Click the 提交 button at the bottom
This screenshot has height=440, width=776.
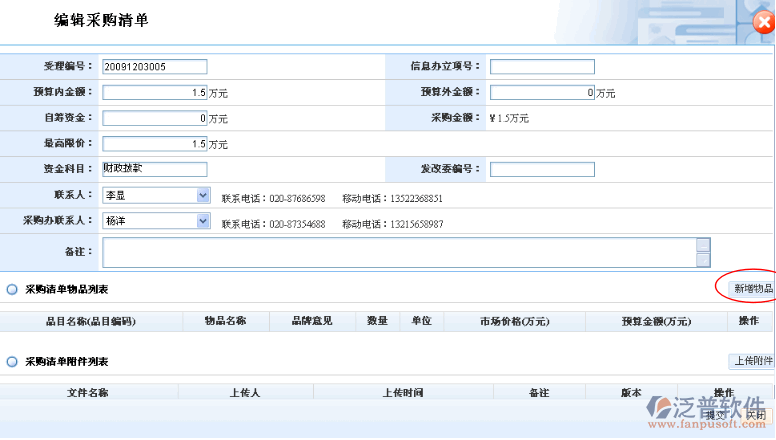716,415
